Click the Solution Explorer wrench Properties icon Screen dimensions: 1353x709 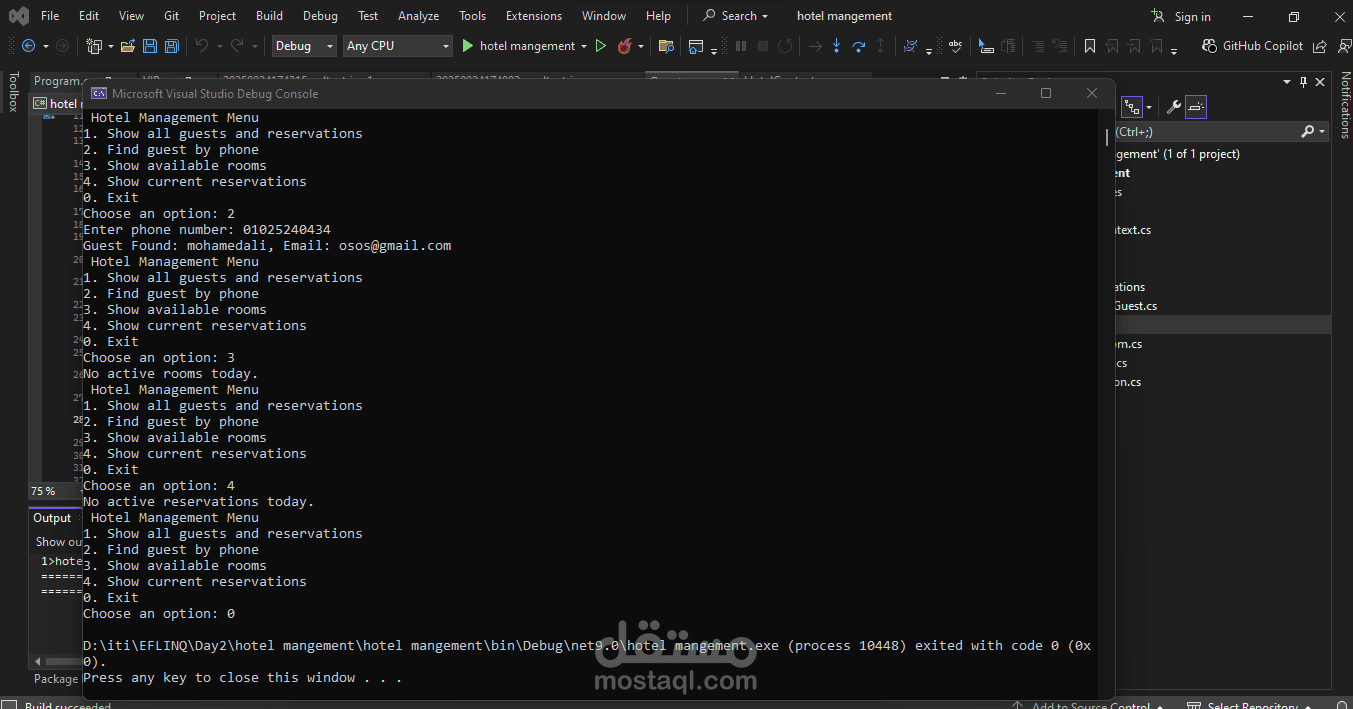1175,107
